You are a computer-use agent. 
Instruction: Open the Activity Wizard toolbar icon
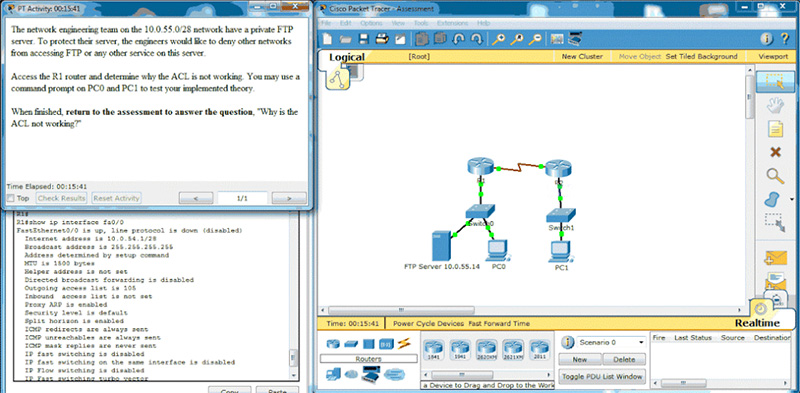click(400, 39)
